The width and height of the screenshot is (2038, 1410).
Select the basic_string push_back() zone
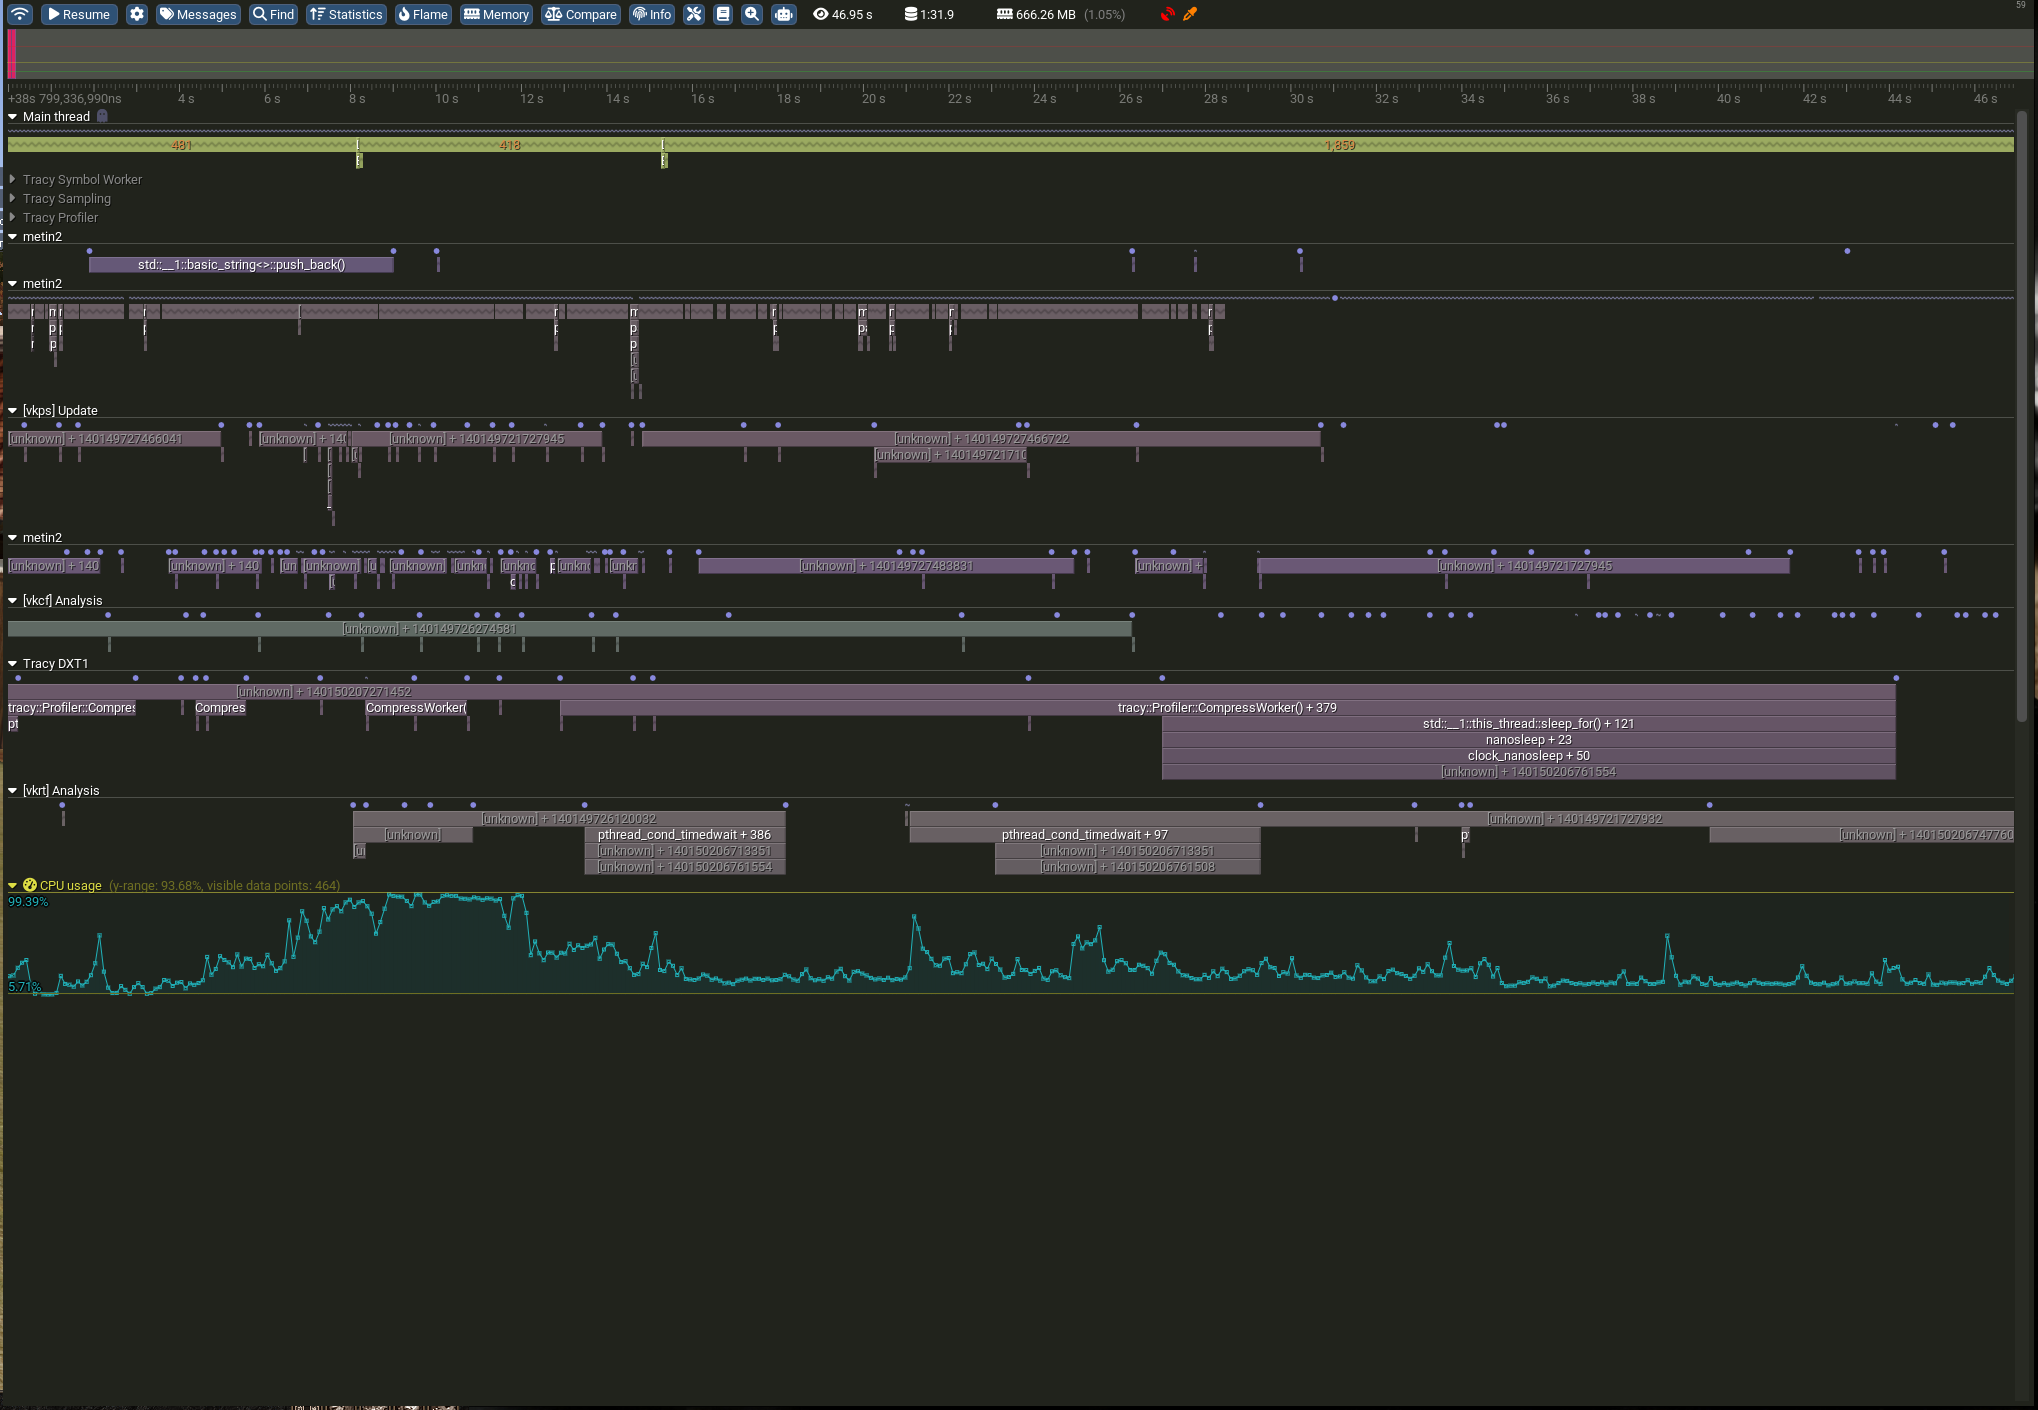[x=241, y=265]
